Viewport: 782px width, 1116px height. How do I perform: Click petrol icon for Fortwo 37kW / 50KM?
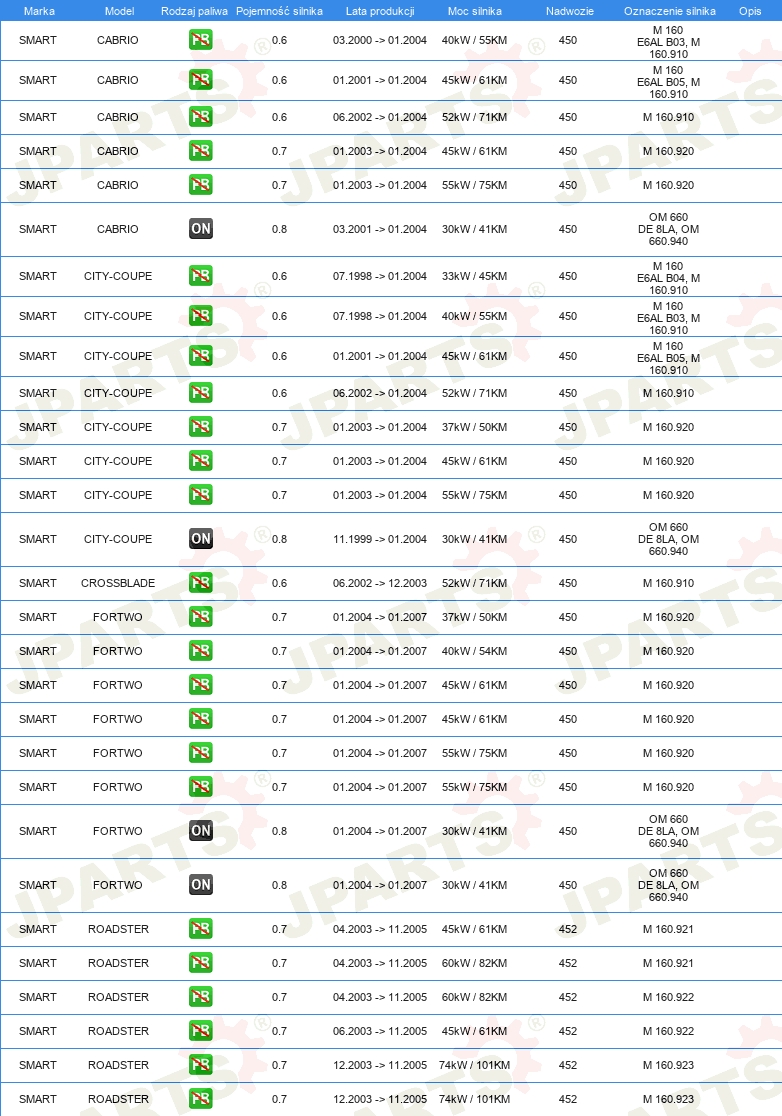[201, 616]
